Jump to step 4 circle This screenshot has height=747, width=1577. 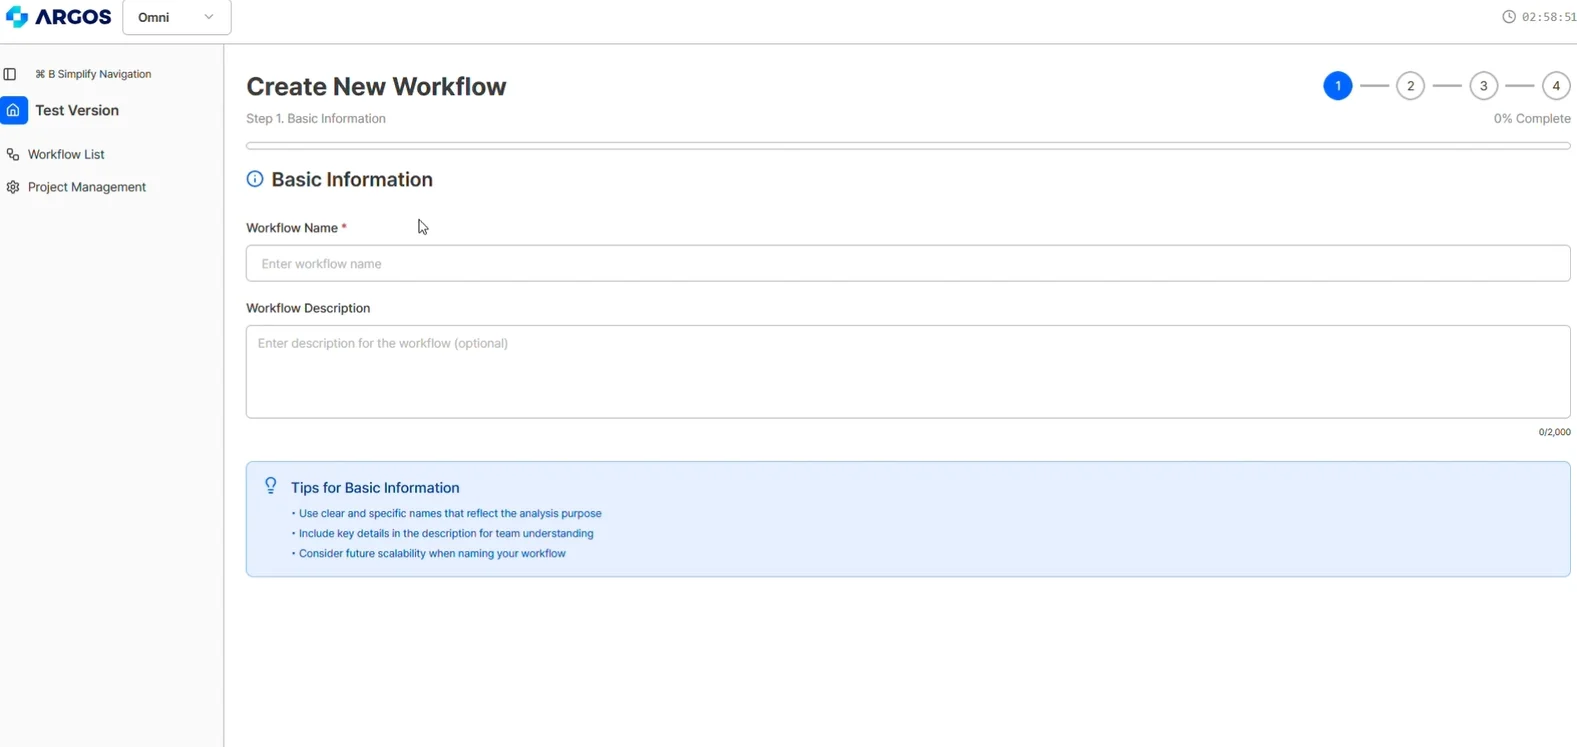(1556, 86)
